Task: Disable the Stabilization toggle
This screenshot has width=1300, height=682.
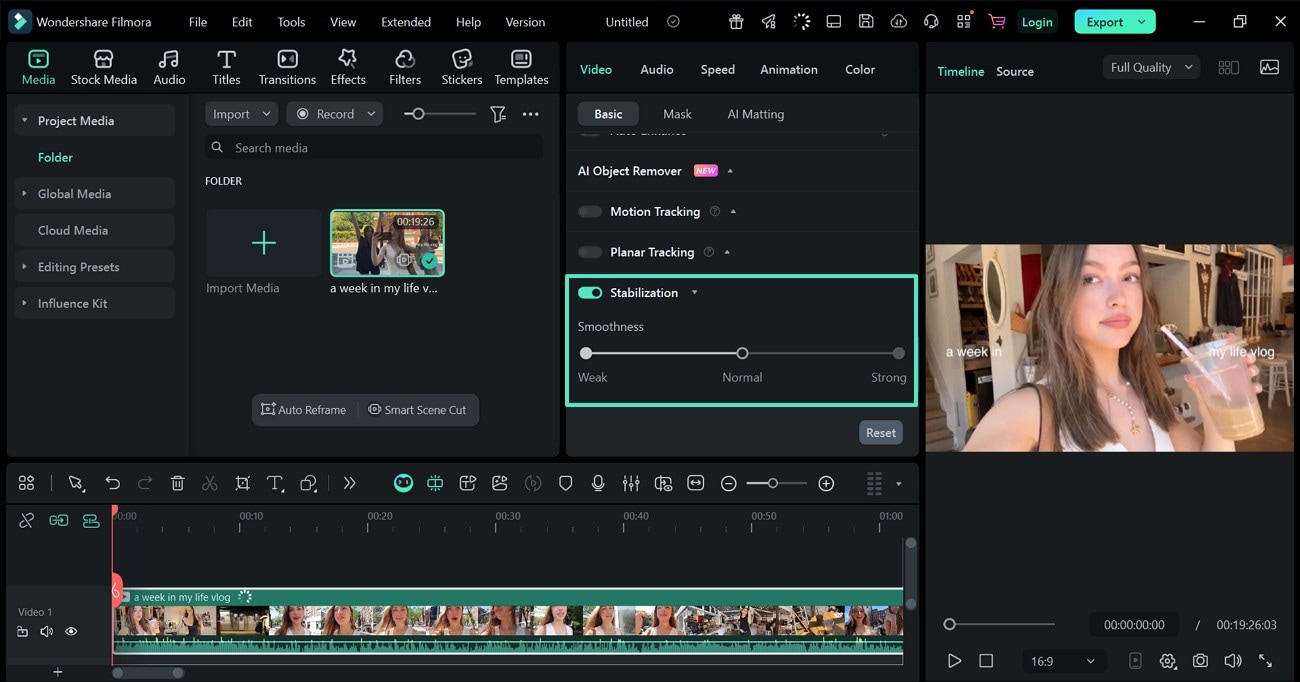Action: (x=589, y=292)
